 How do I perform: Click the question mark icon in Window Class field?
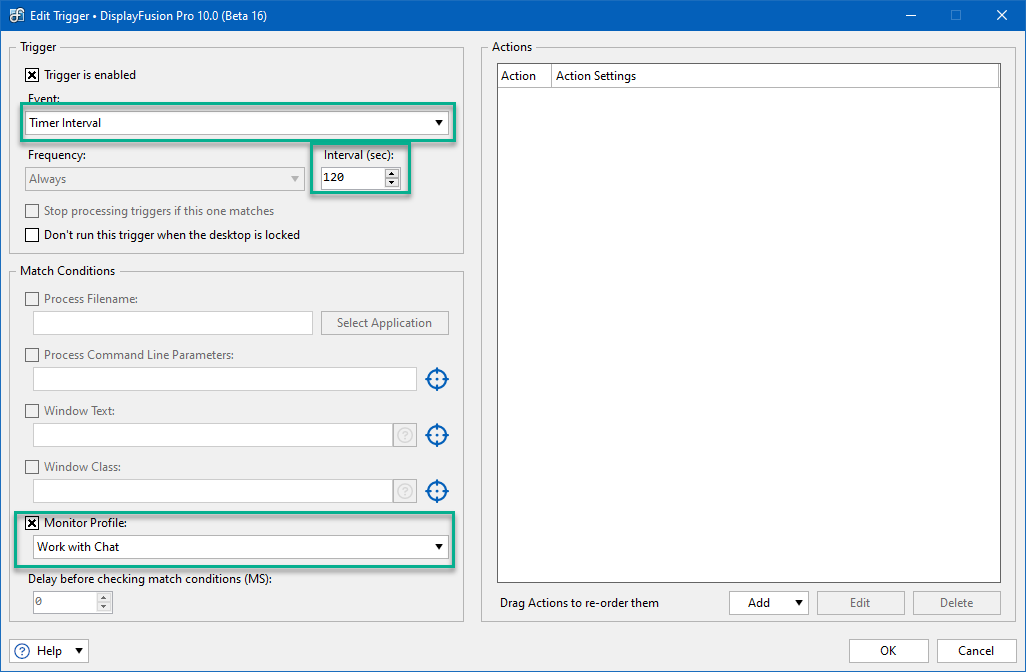click(405, 491)
